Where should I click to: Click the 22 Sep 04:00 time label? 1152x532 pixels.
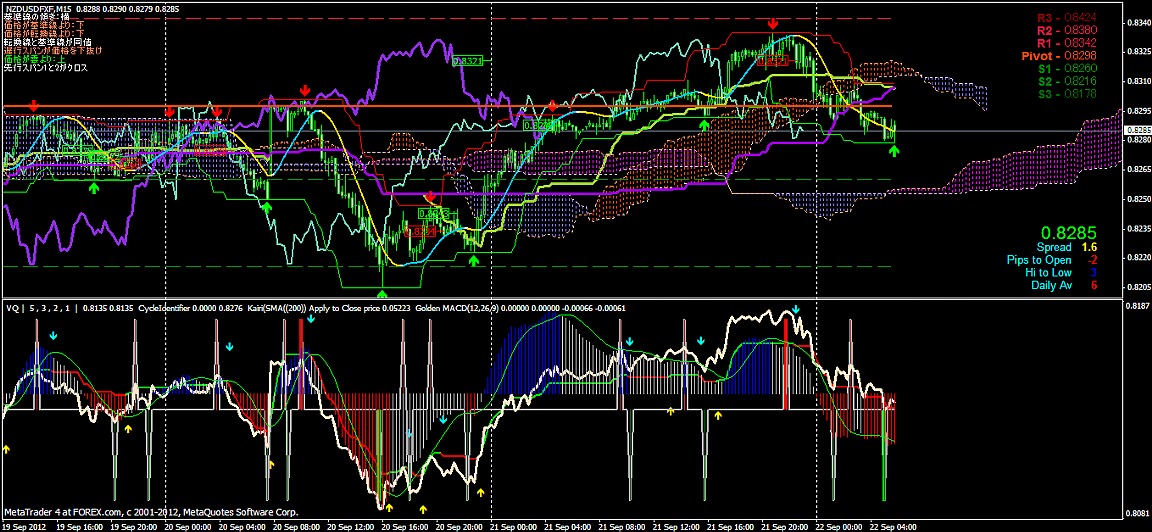[x=895, y=527]
